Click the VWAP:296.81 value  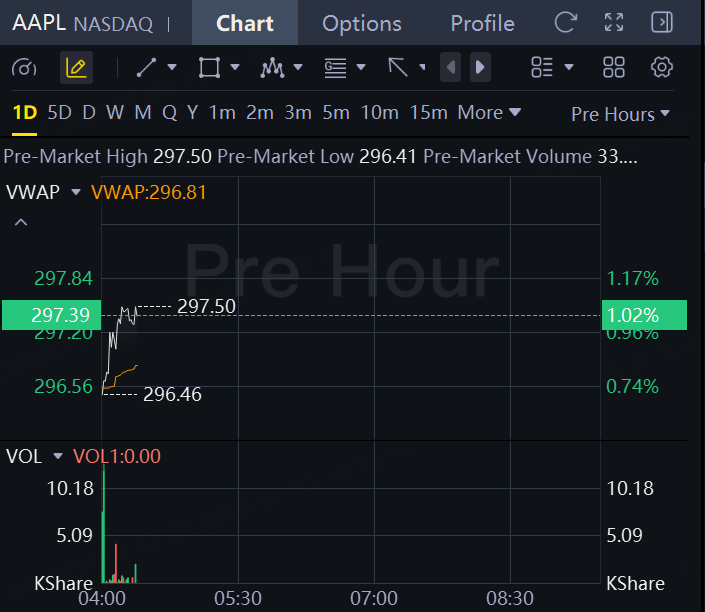(148, 192)
